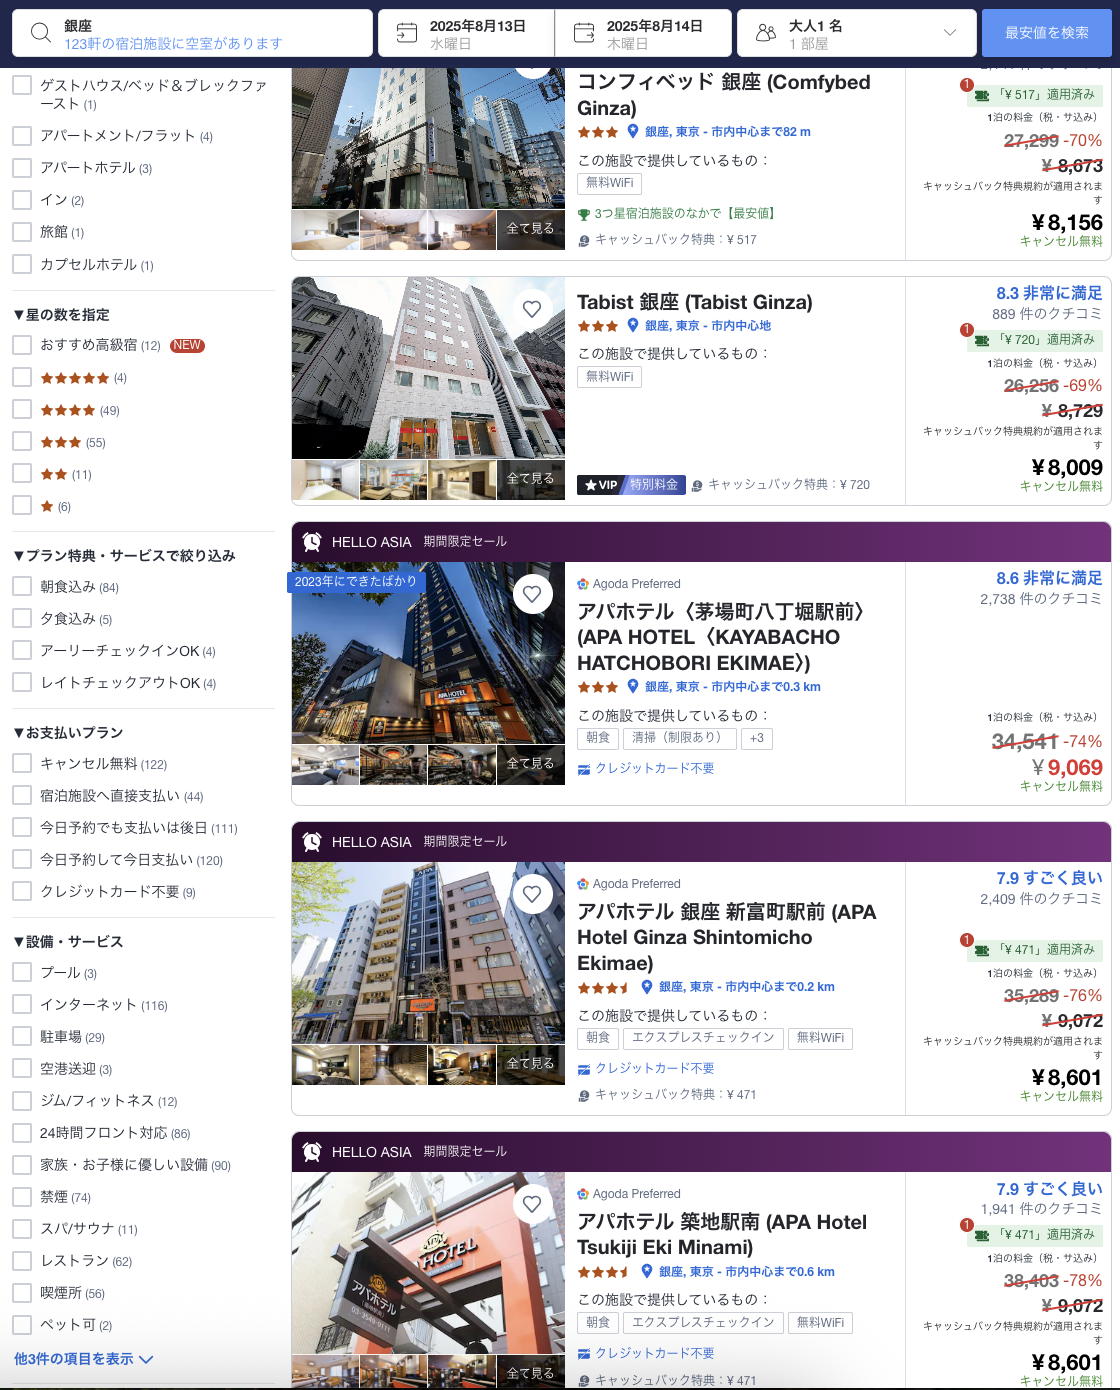Screen dimensions: 1120x1390
Task: Click the 銀座 destination search field
Action: 192,33
